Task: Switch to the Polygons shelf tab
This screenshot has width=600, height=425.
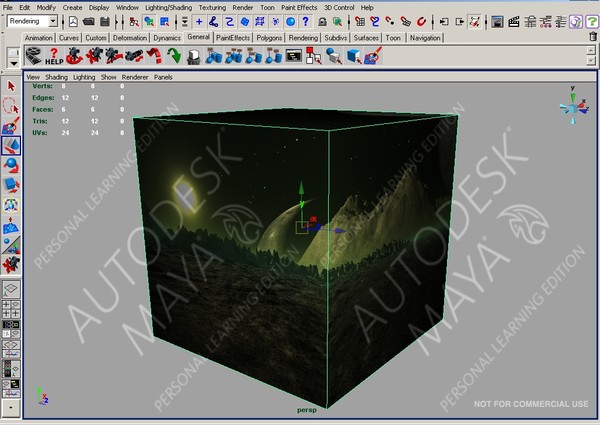Action: click(269, 38)
